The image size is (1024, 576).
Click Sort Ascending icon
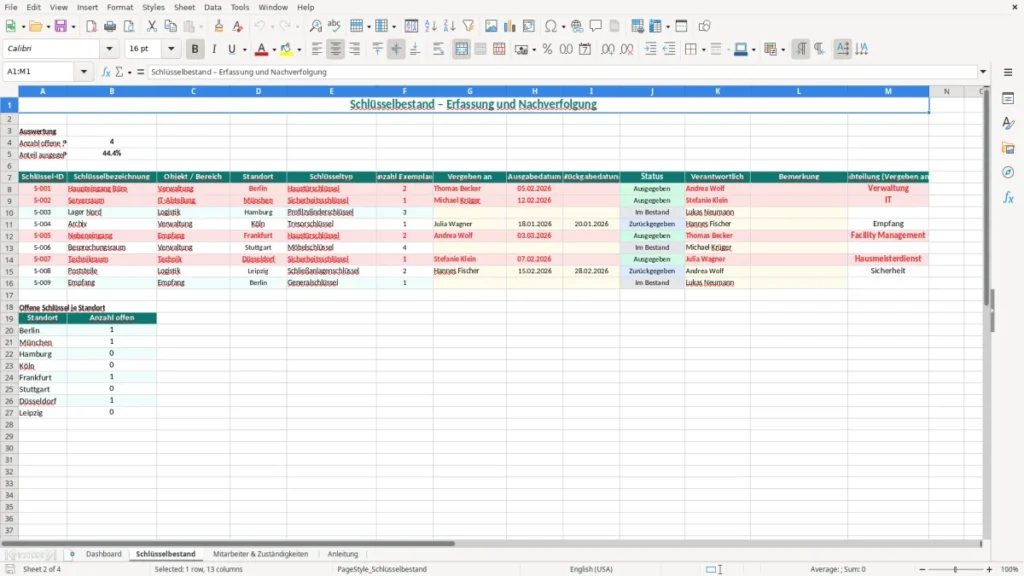click(430, 26)
